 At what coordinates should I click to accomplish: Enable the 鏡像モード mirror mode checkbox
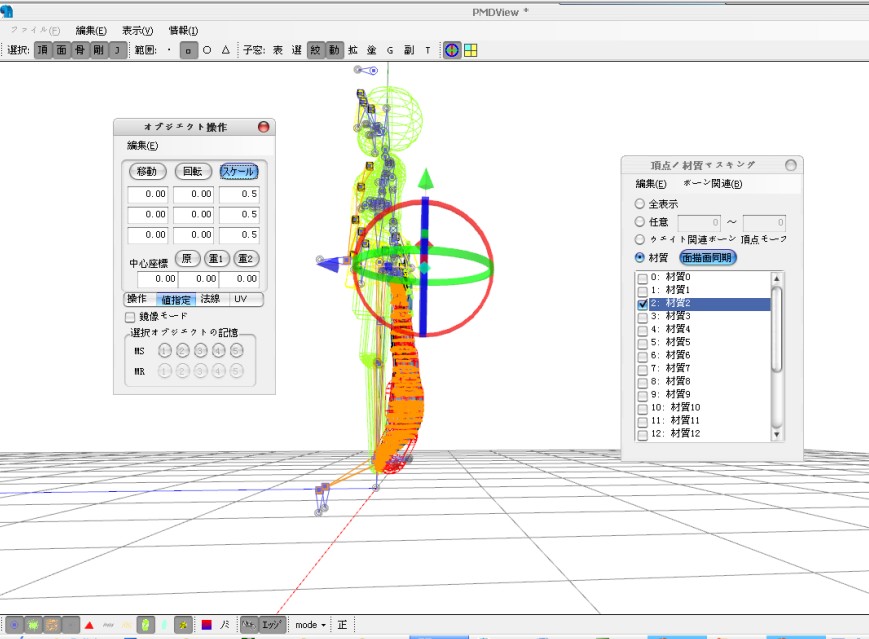click(x=130, y=317)
